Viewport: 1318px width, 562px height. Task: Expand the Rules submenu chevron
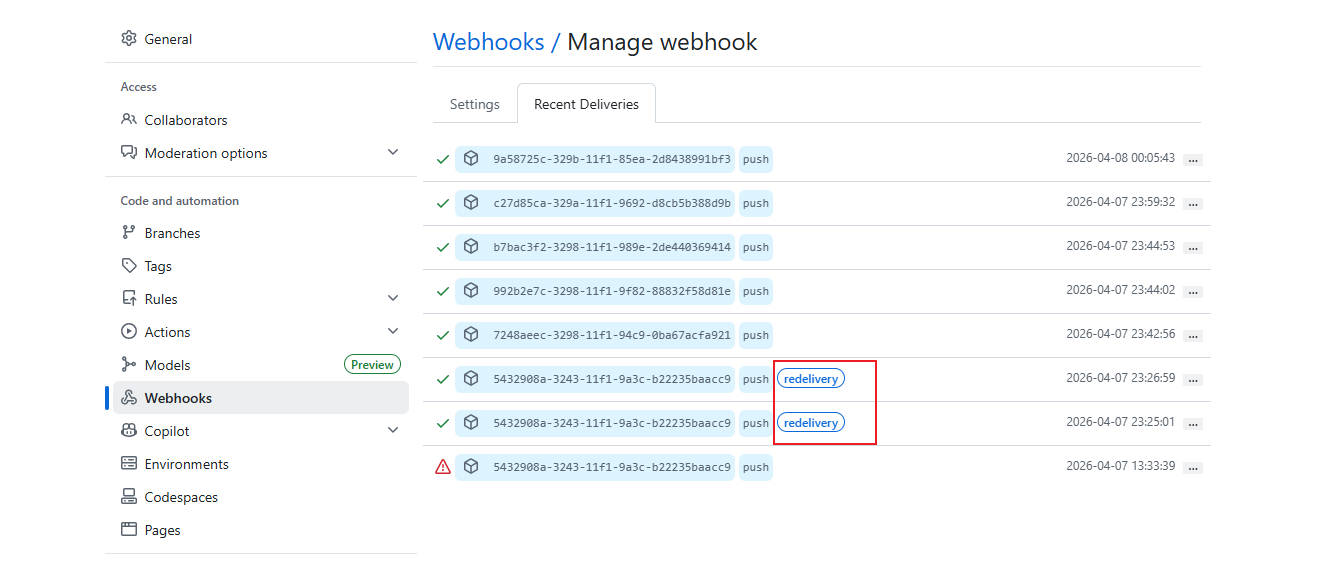(x=393, y=299)
